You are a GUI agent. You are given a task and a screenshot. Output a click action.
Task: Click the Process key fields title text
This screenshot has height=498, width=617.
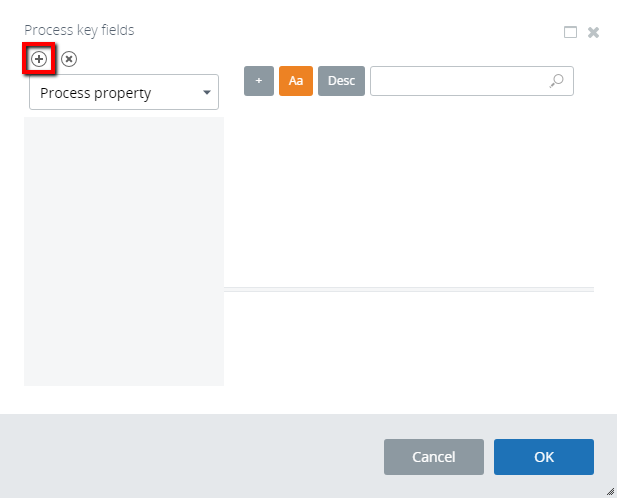(79, 30)
